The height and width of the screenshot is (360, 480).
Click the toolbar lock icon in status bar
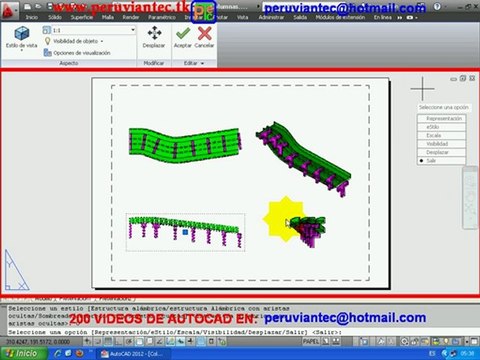pyautogui.click(x=414, y=341)
